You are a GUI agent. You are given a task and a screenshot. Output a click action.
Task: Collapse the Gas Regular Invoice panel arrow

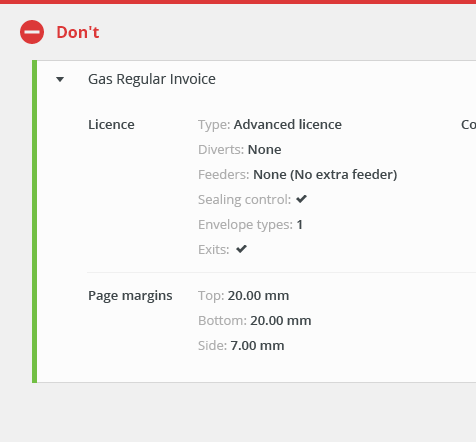click(60, 79)
